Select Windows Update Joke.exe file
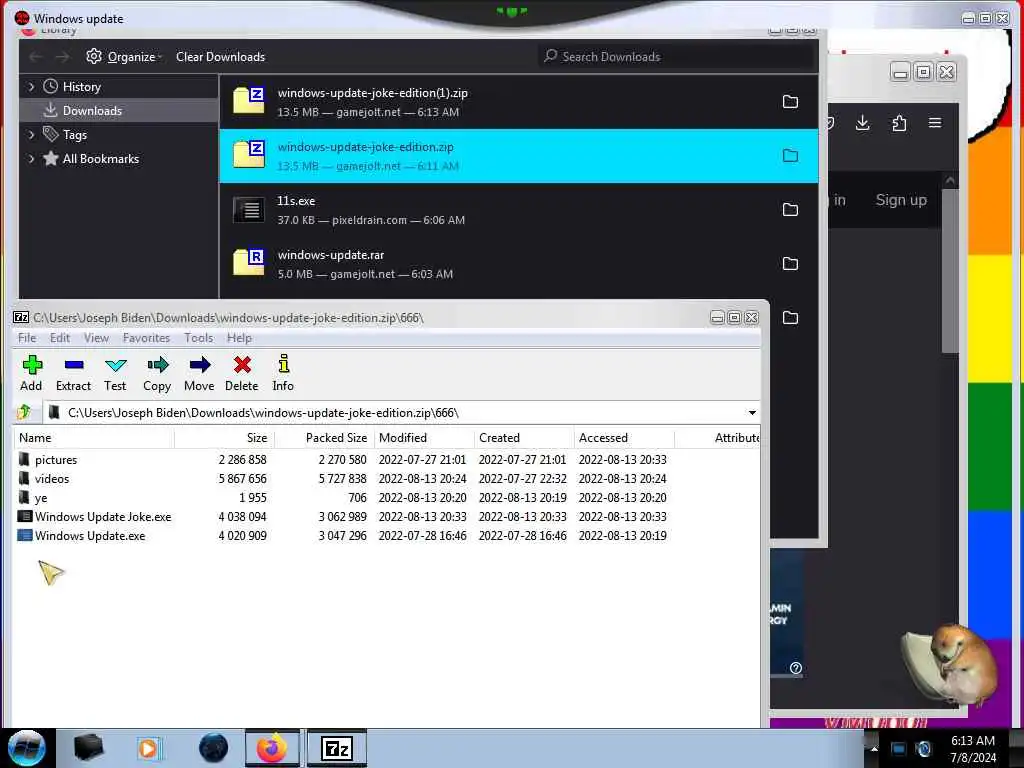Screen dimensions: 1024x768 [x=387, y=516]
